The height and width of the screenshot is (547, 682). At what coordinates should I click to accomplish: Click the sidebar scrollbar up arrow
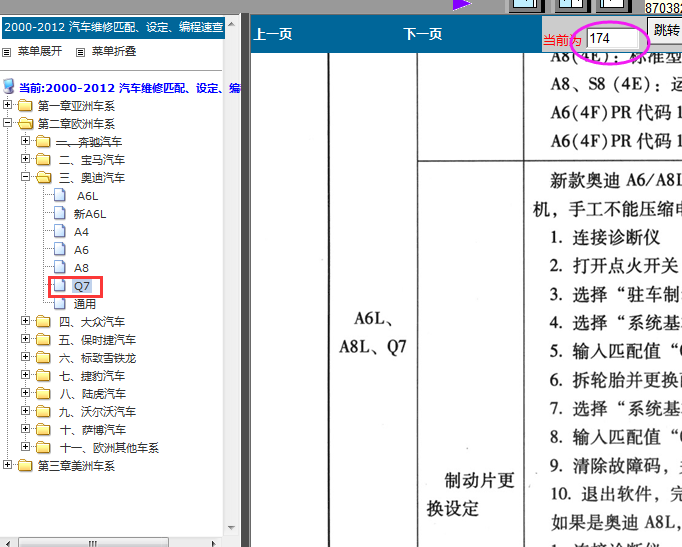pos(231,24)
